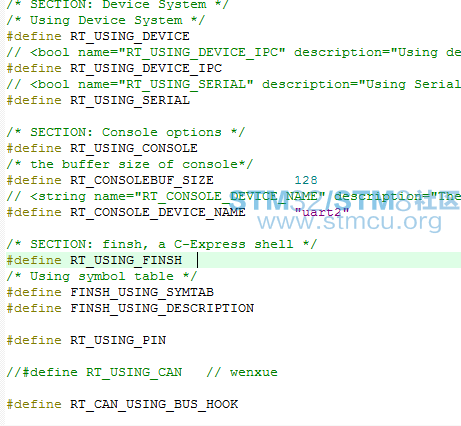This screenshot has height=426, width=461.
Task: Click the FINSH_USING_SYMTAB macro name
Action: 142,292
